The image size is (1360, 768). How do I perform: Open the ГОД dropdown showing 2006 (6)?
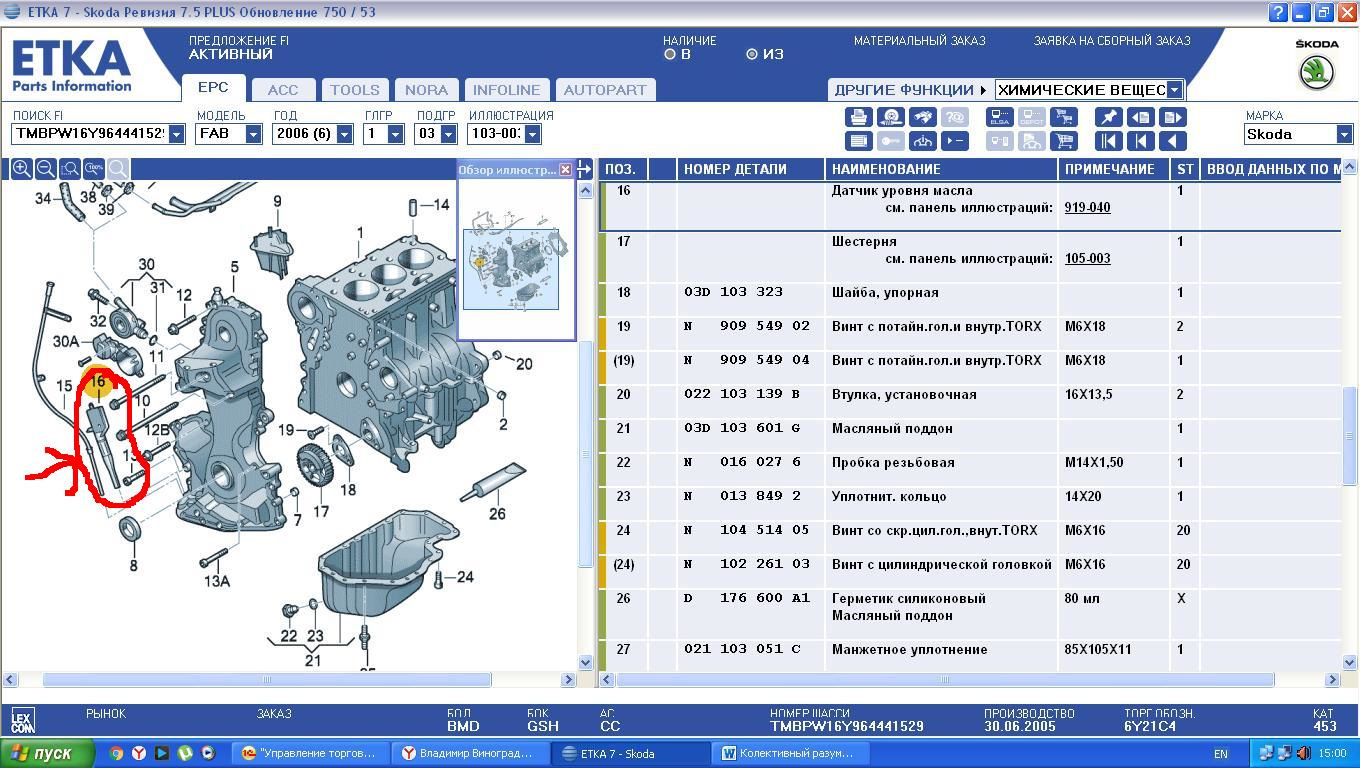(344, 134)
